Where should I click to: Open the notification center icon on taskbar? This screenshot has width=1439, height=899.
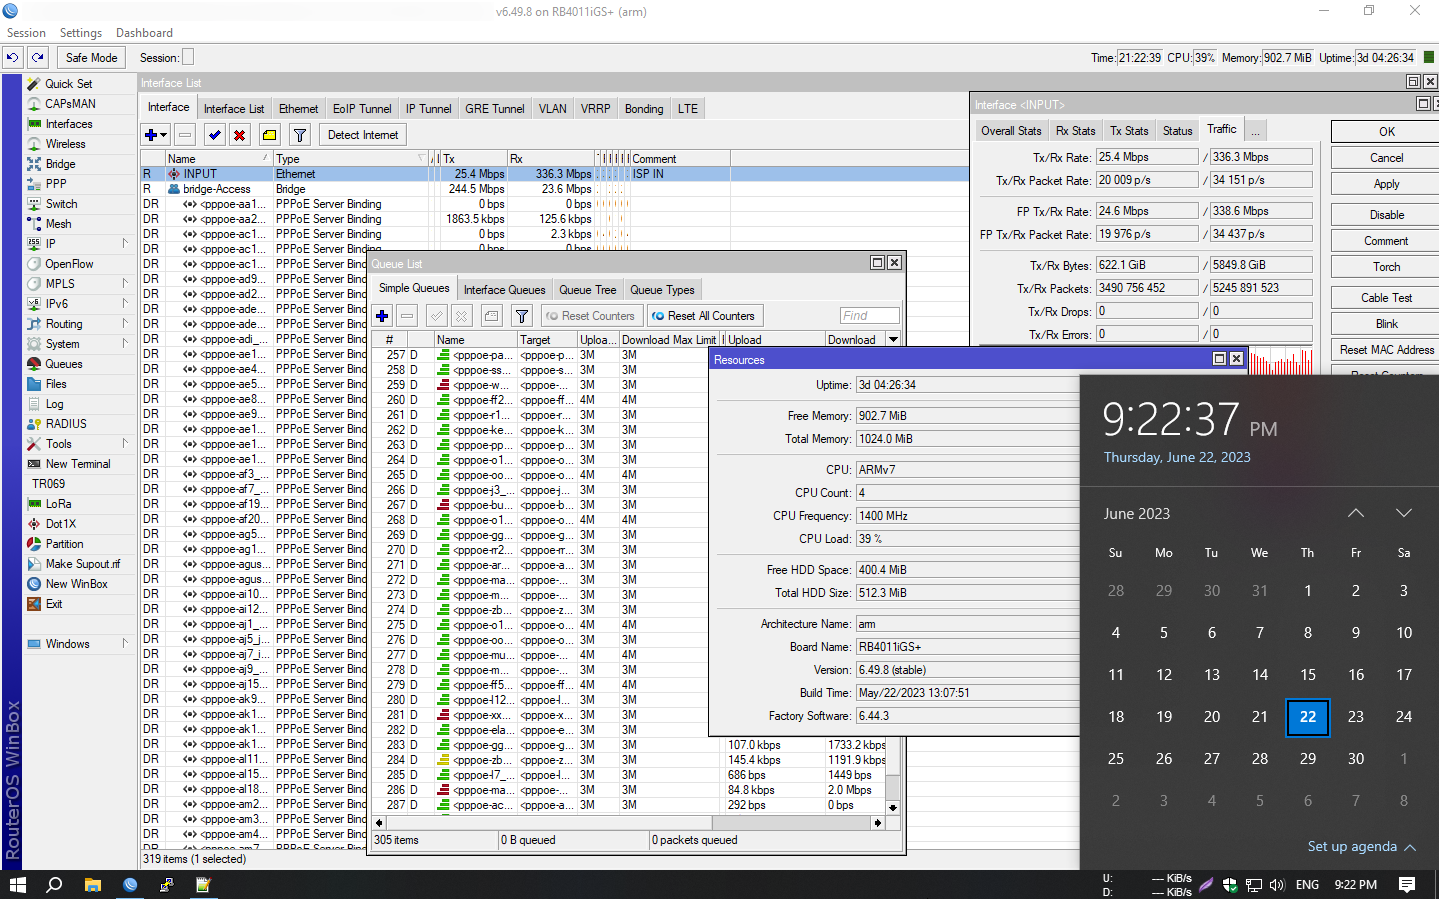point(1407,885)
